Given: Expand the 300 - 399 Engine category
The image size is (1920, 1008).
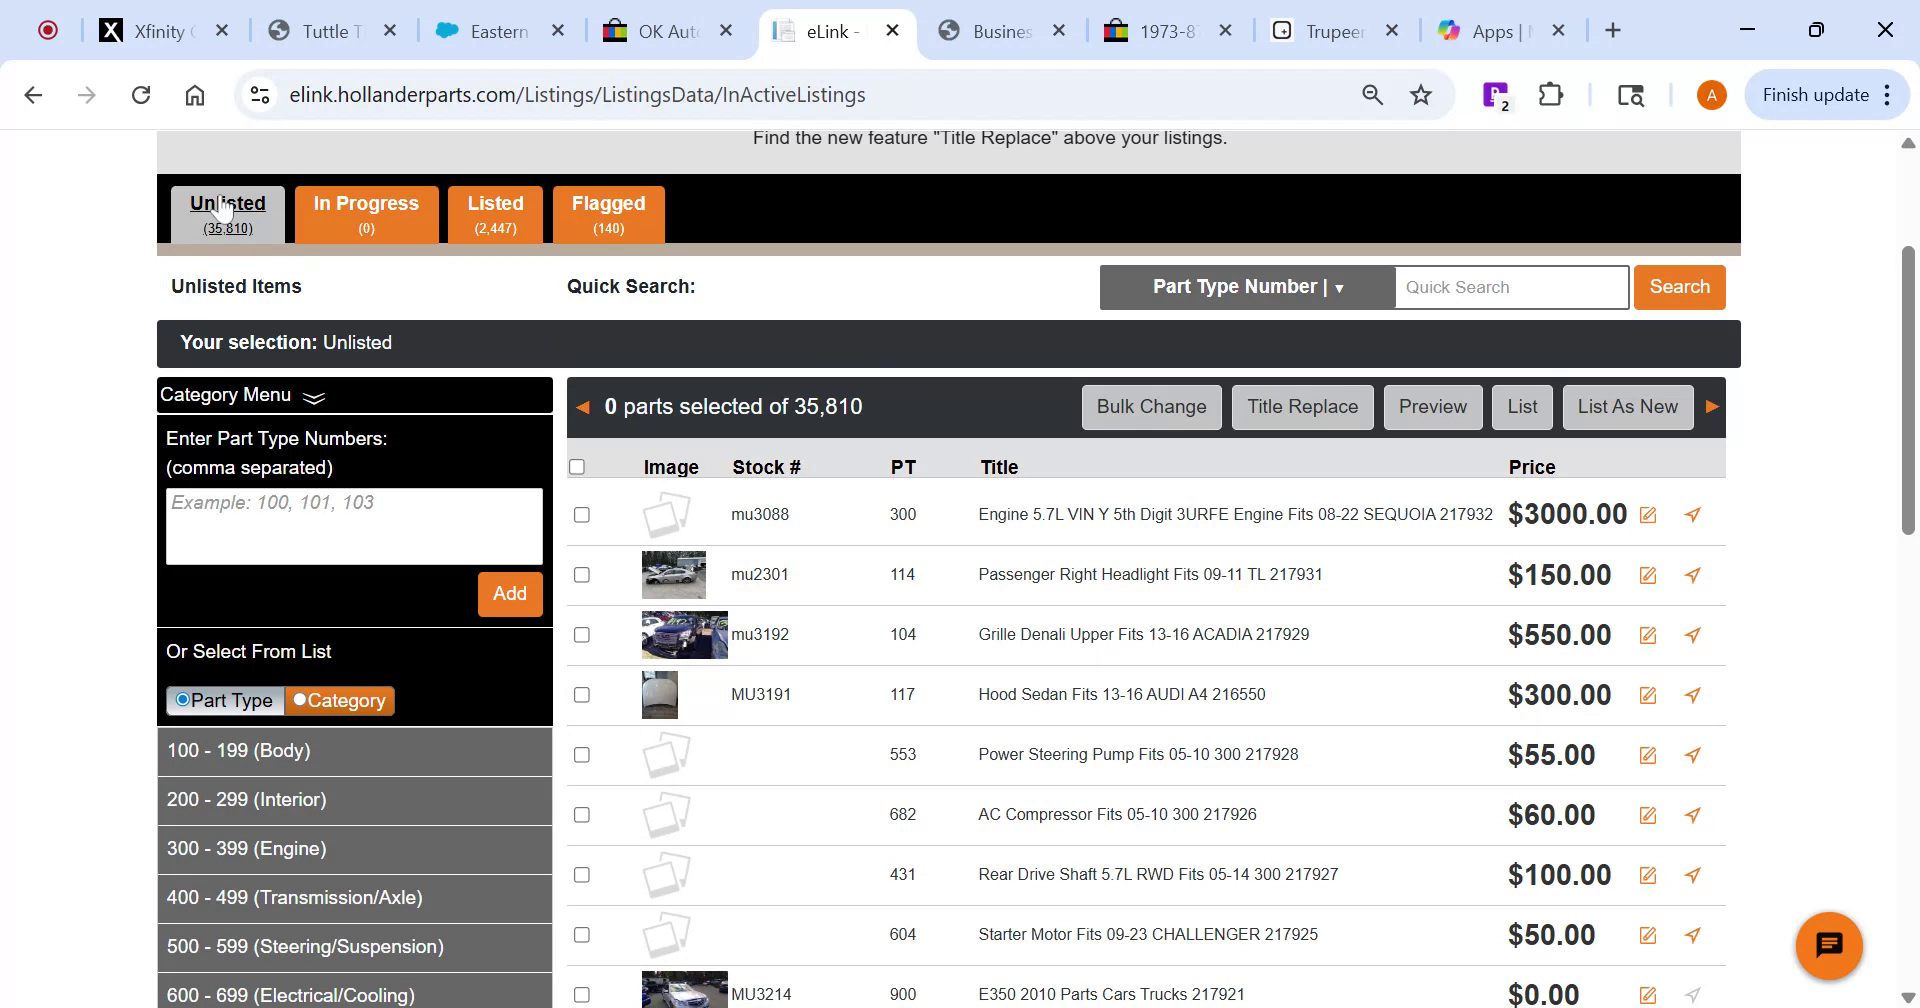Looking at the screenshot, I should [x=246, y=849].
